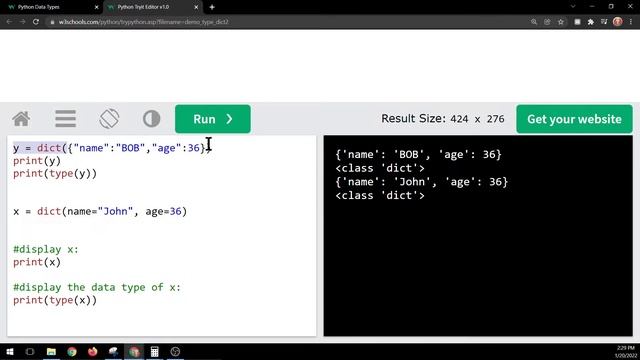Screen dimensions: 640x360
Task: Click the first <class 'dict'> output line
Action: coord(380,168)
